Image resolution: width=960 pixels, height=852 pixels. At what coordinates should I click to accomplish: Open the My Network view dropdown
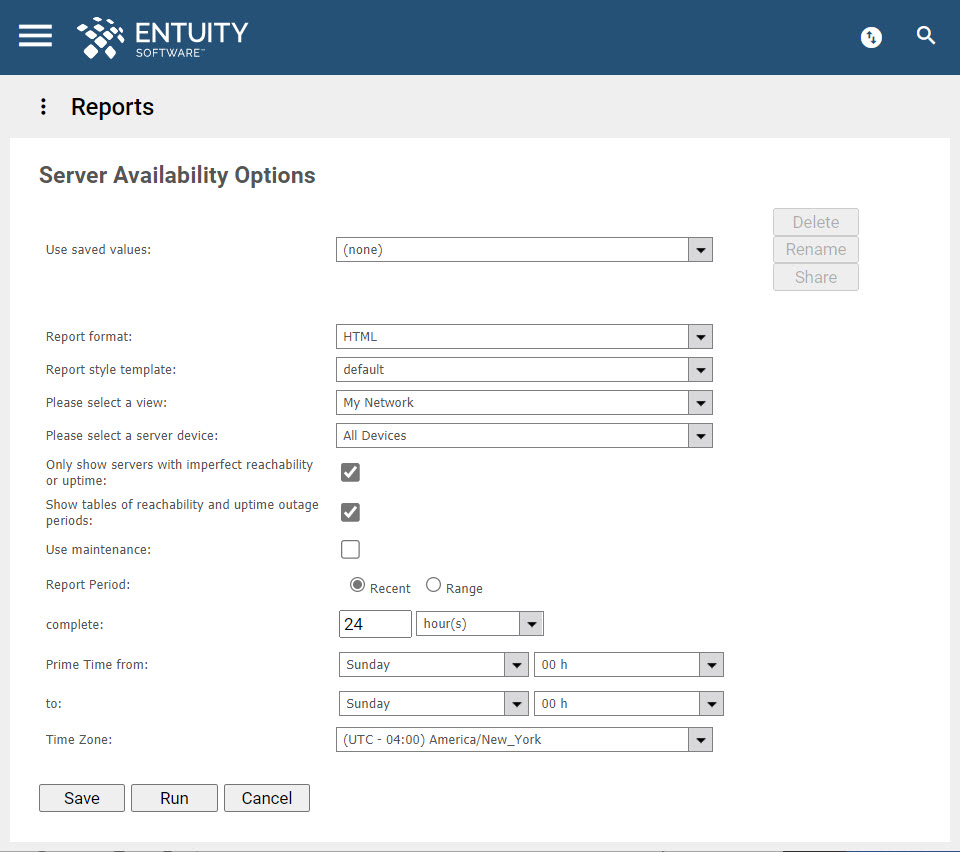524,403
